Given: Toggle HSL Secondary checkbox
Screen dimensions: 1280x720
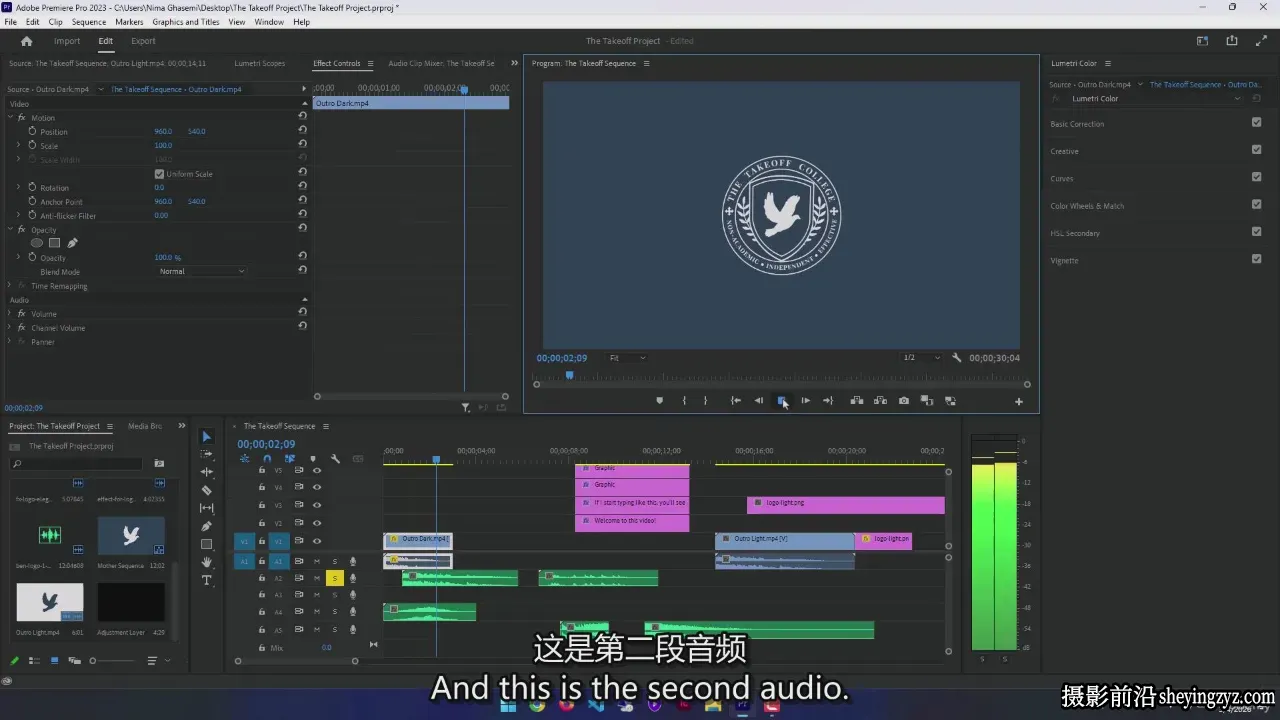Looking at the screenshot, I should pyautogui.click(x=1256, y=232).
